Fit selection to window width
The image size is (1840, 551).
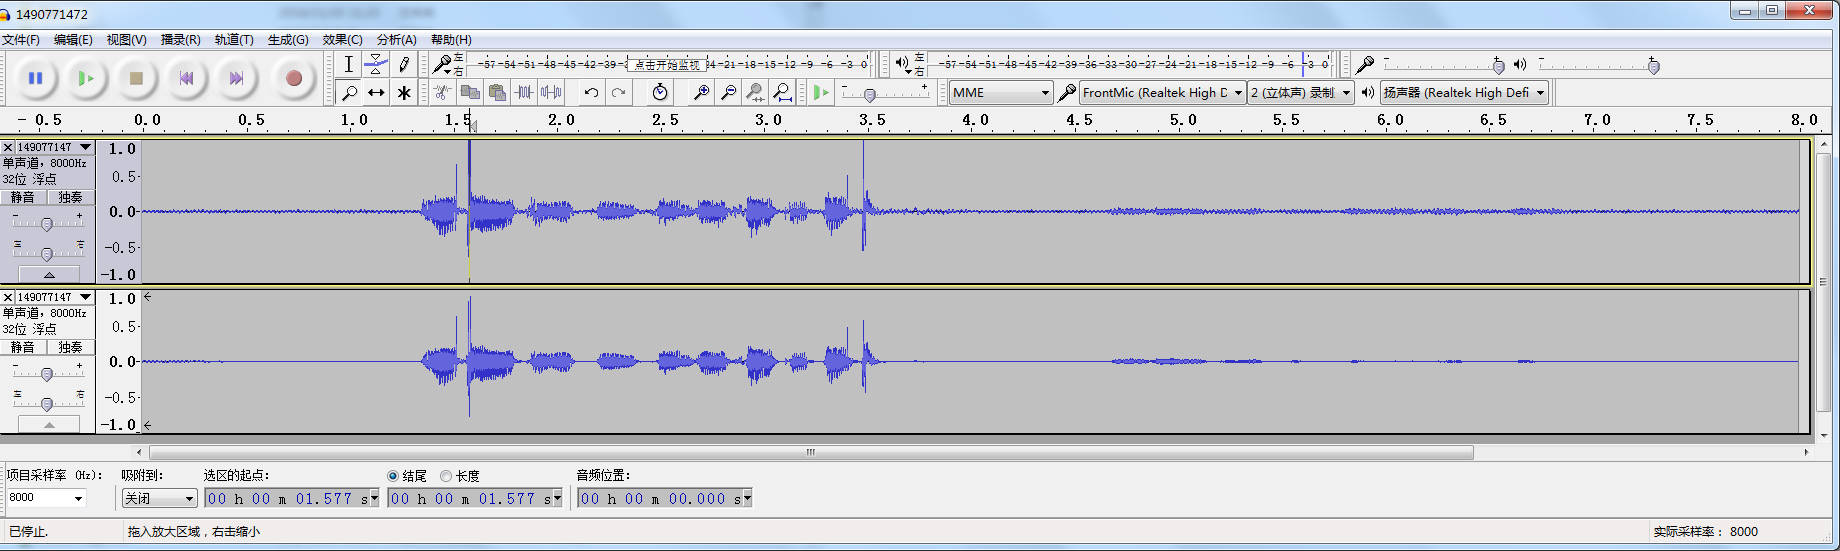click(756, 93)
